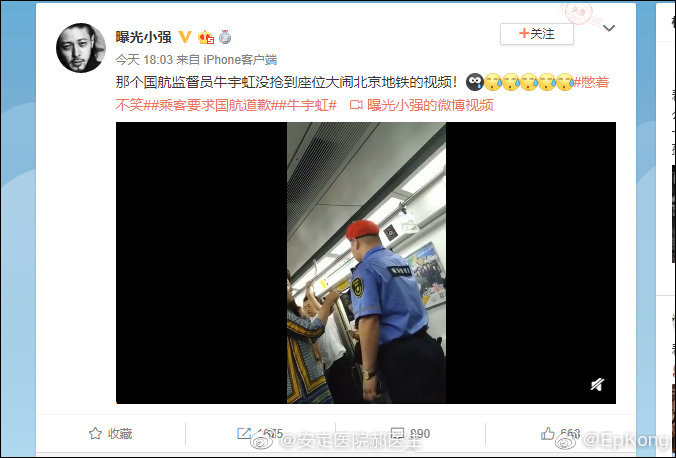This screenshot has height=458, width=676.
Task: Open comments via the comment icon
Action: click(397, 433)
